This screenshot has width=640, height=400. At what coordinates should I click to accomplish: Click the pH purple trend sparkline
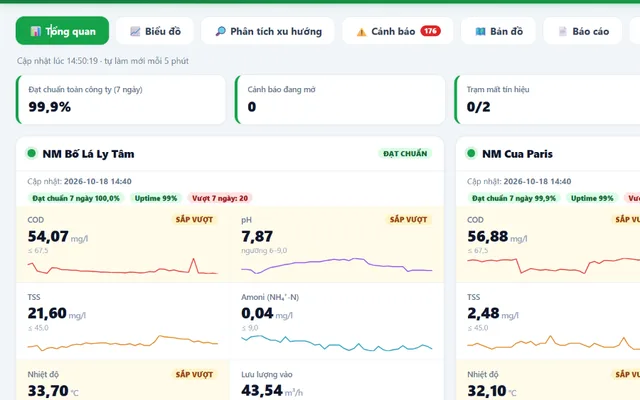click(337, 266)
